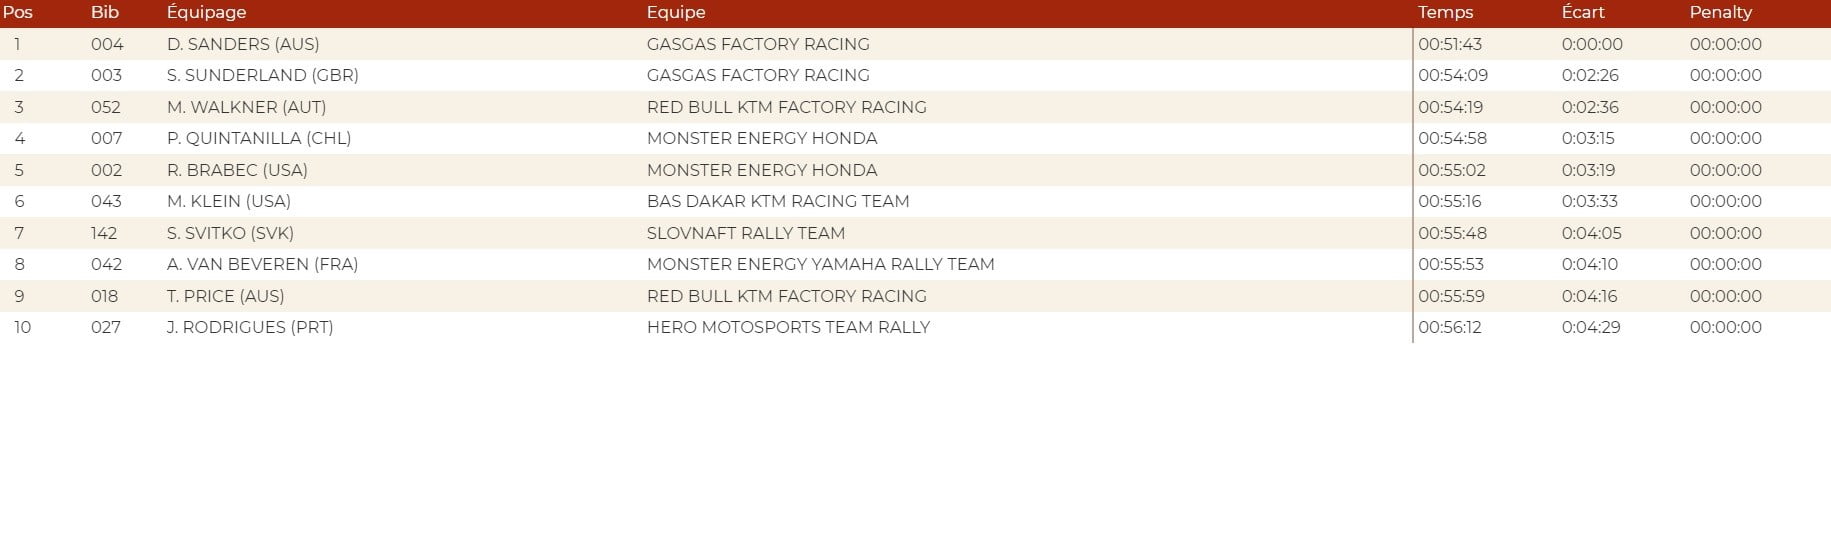Screen dimensions: 1831x533
Task: Select the 0:04:29 gap value
Action: pos(1590,327)
